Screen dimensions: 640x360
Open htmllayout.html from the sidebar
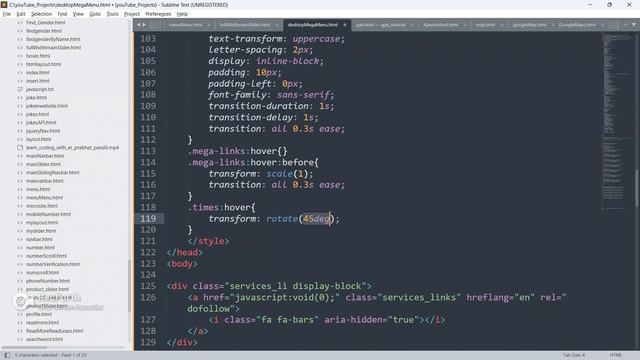43,64
